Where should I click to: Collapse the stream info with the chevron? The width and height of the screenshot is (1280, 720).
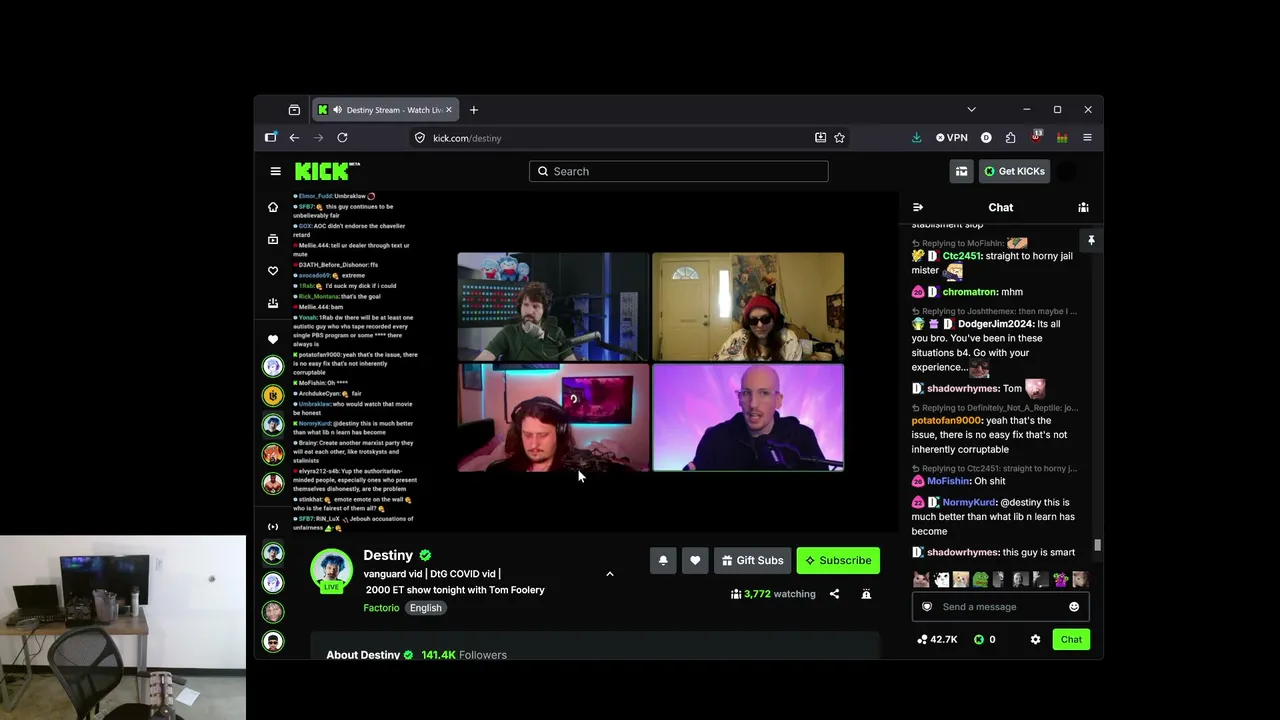coord(610,574)
